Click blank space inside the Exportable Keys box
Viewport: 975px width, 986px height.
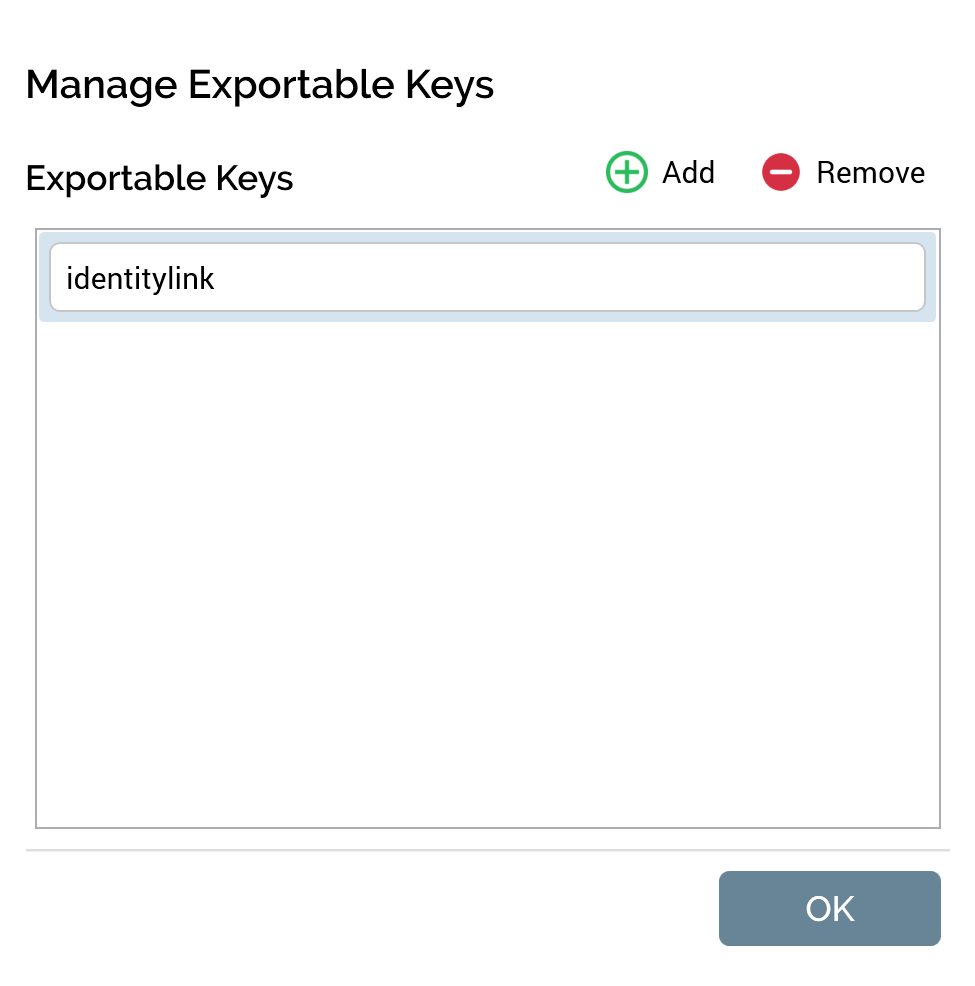coord(487,650)
